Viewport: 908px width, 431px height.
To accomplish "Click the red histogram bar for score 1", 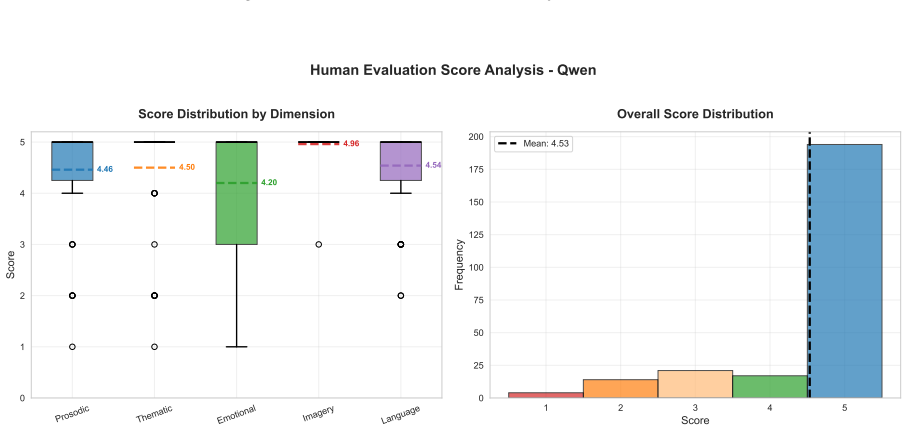I will tap(545, 395).
